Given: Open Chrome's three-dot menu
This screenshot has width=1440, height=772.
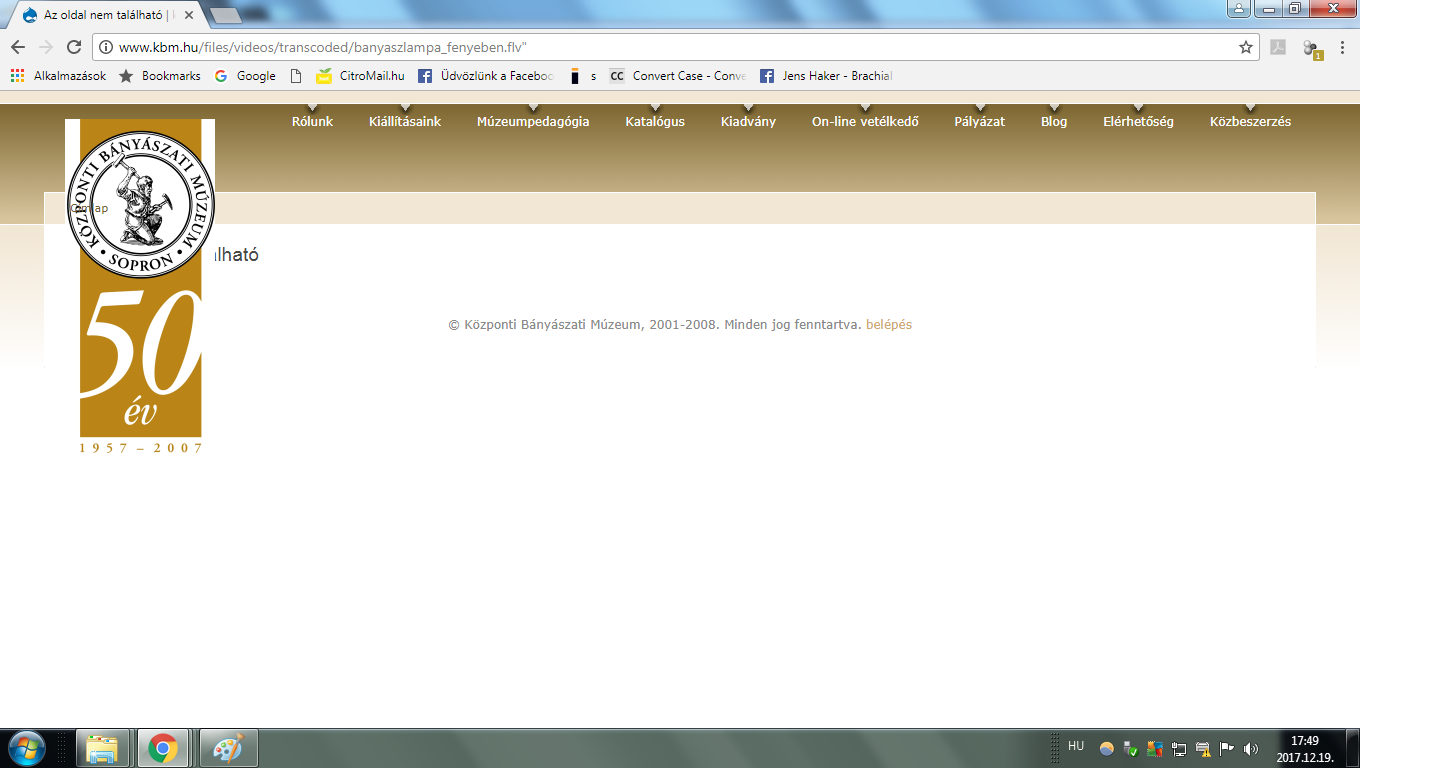Looking at the screenshot, I should [x=1342, y=47].
